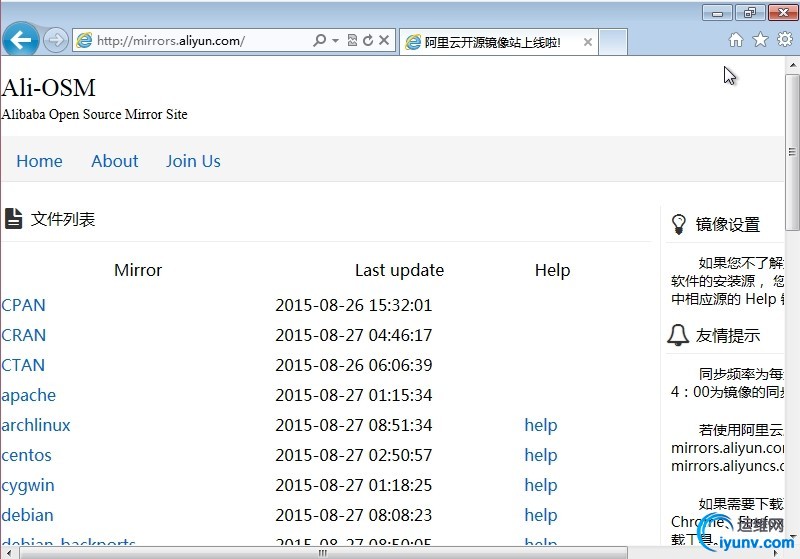Restore down the browser window
Viewport: 800px width, 559px height.
click(749, 12)
